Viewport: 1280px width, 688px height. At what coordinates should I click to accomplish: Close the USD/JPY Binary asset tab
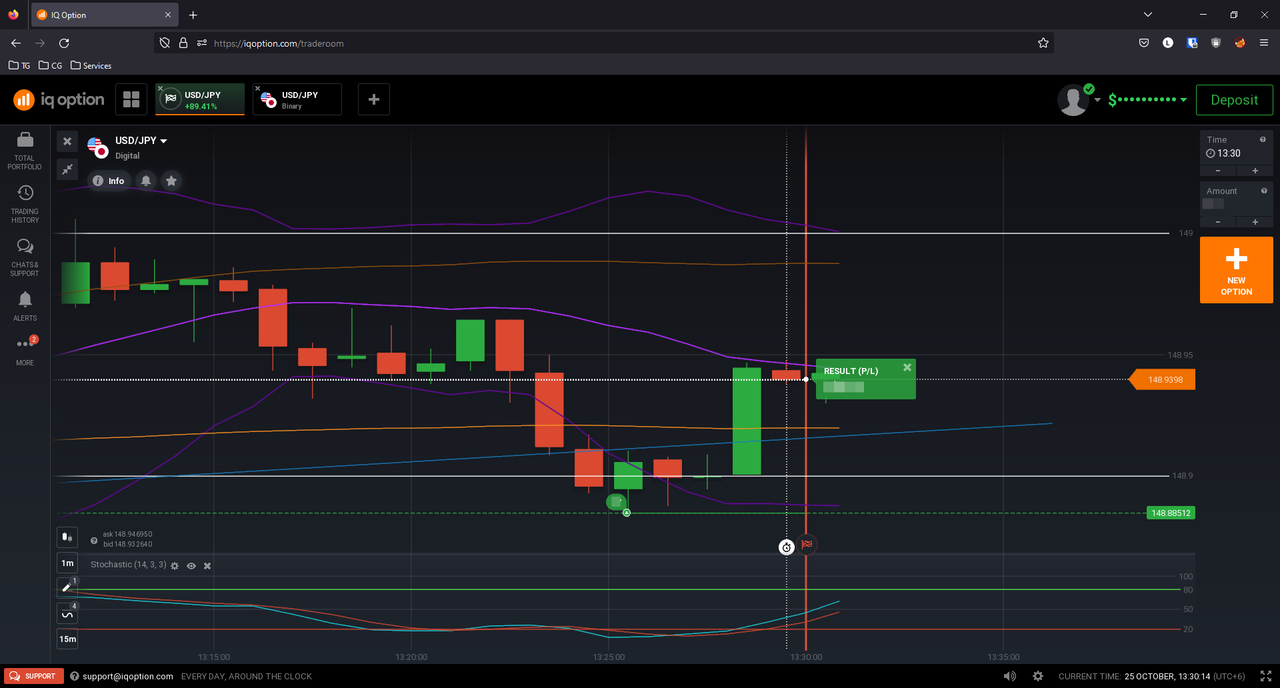[257, 88]
